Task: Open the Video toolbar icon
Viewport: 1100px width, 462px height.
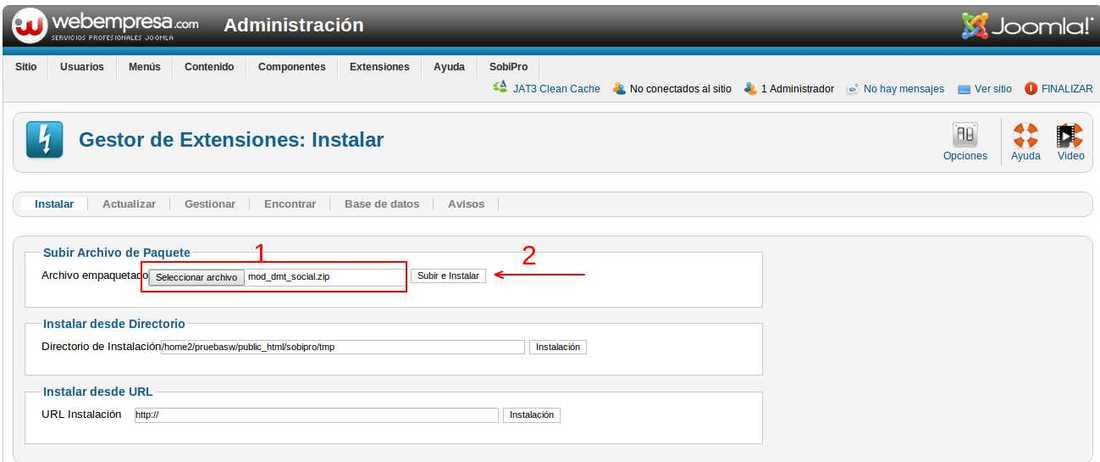Action: tap(1070, 135)
